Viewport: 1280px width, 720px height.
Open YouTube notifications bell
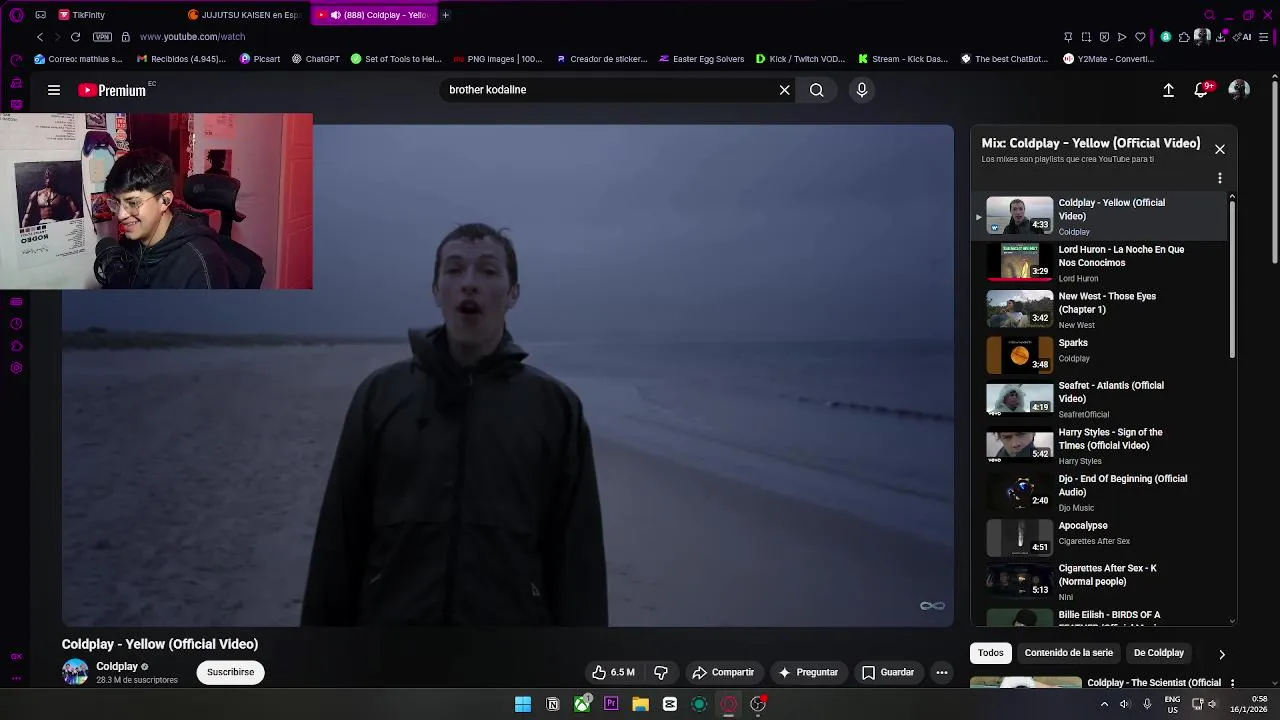(x=1202, y=90)
